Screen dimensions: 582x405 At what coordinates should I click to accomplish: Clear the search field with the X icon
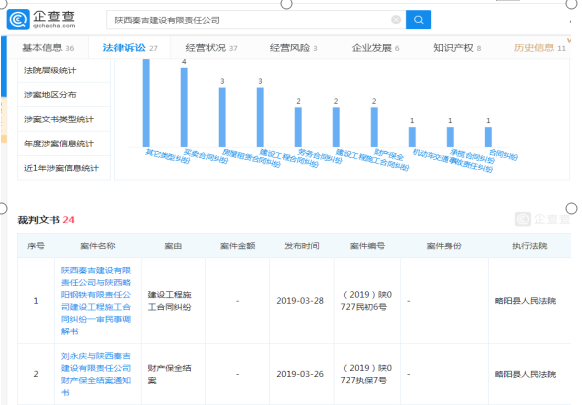click(x=396, y=20)
